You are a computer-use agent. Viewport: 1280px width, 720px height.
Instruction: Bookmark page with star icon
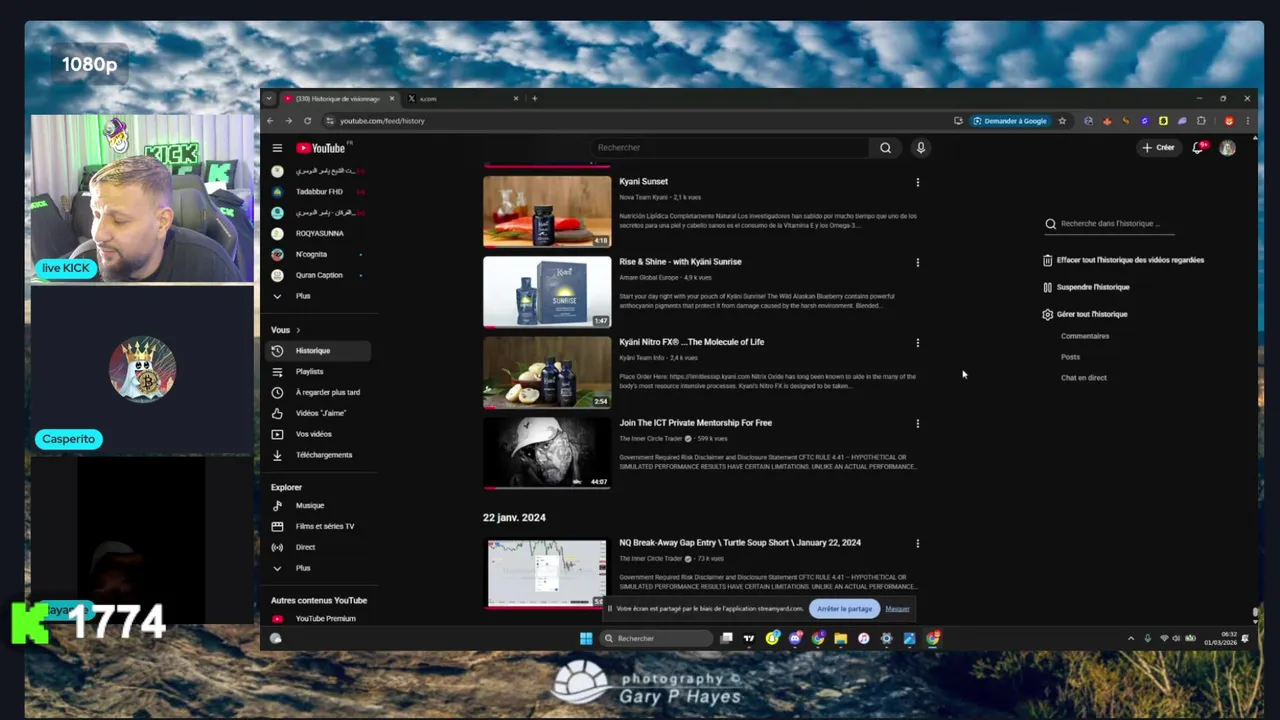pyautogui.click(x=1062, y=121)
